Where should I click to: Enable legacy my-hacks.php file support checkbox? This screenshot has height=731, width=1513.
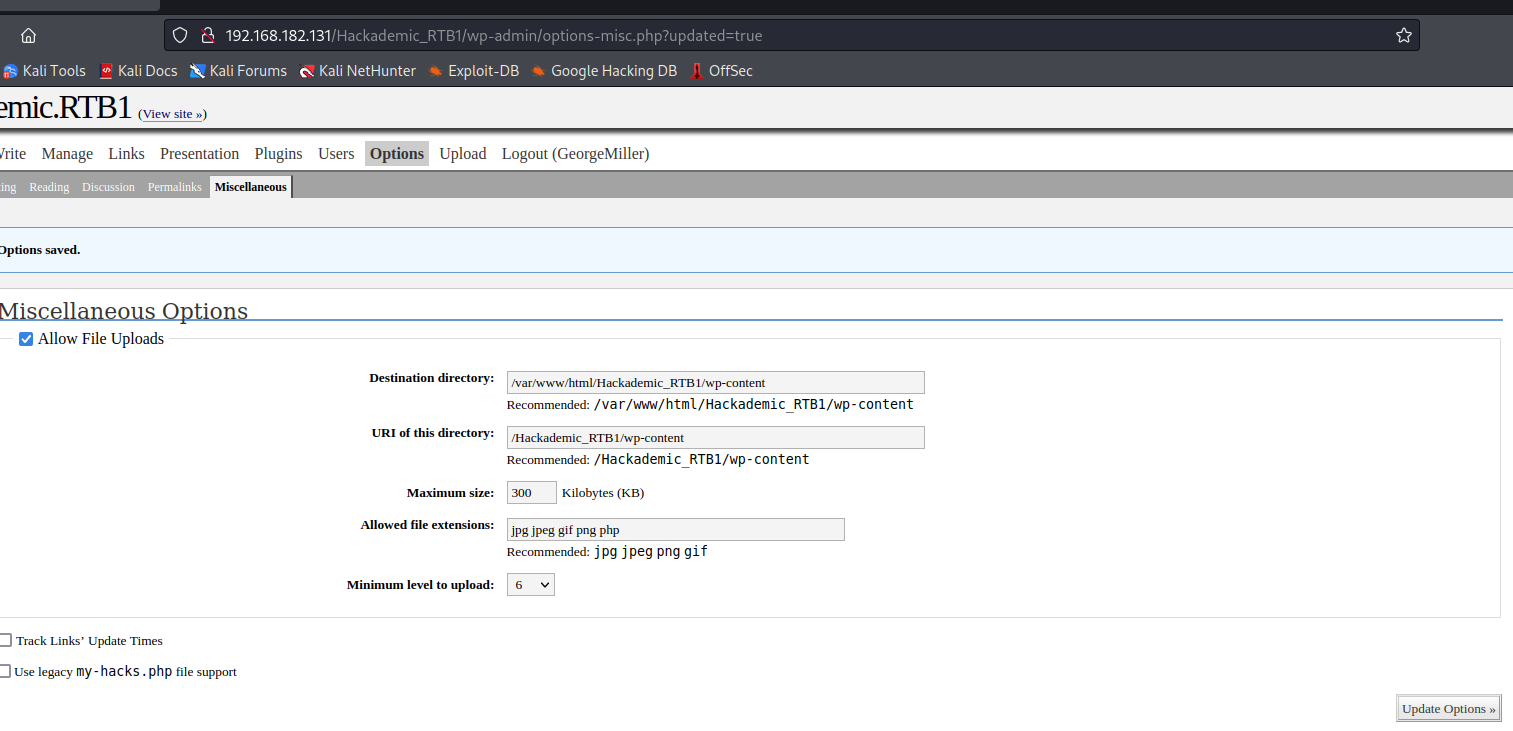coord(5,671)
